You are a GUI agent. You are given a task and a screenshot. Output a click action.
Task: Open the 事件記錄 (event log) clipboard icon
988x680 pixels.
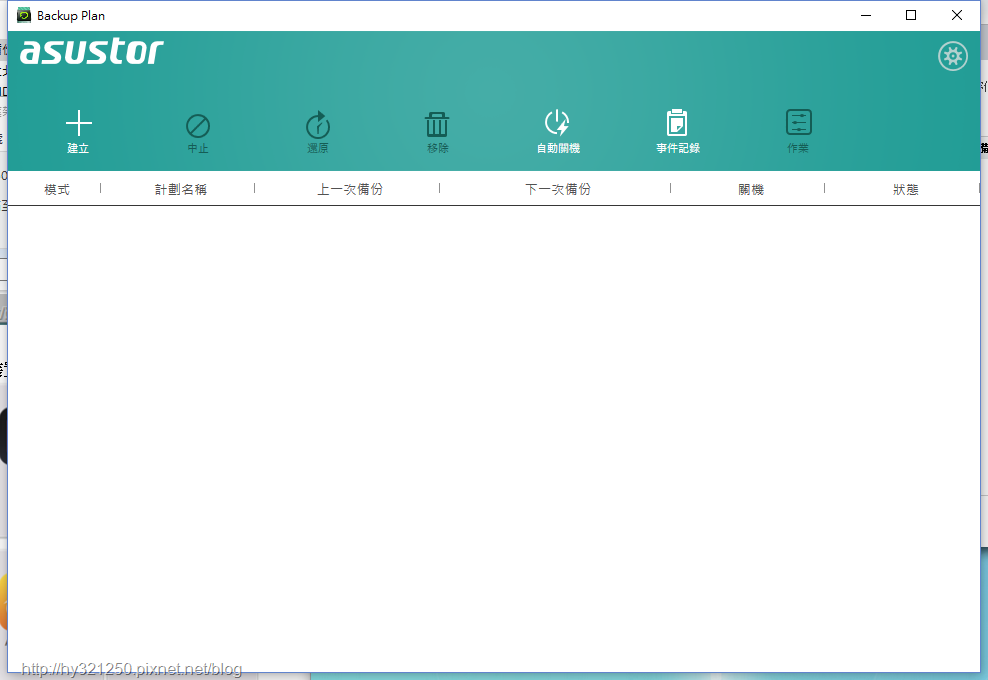point(677,122)
